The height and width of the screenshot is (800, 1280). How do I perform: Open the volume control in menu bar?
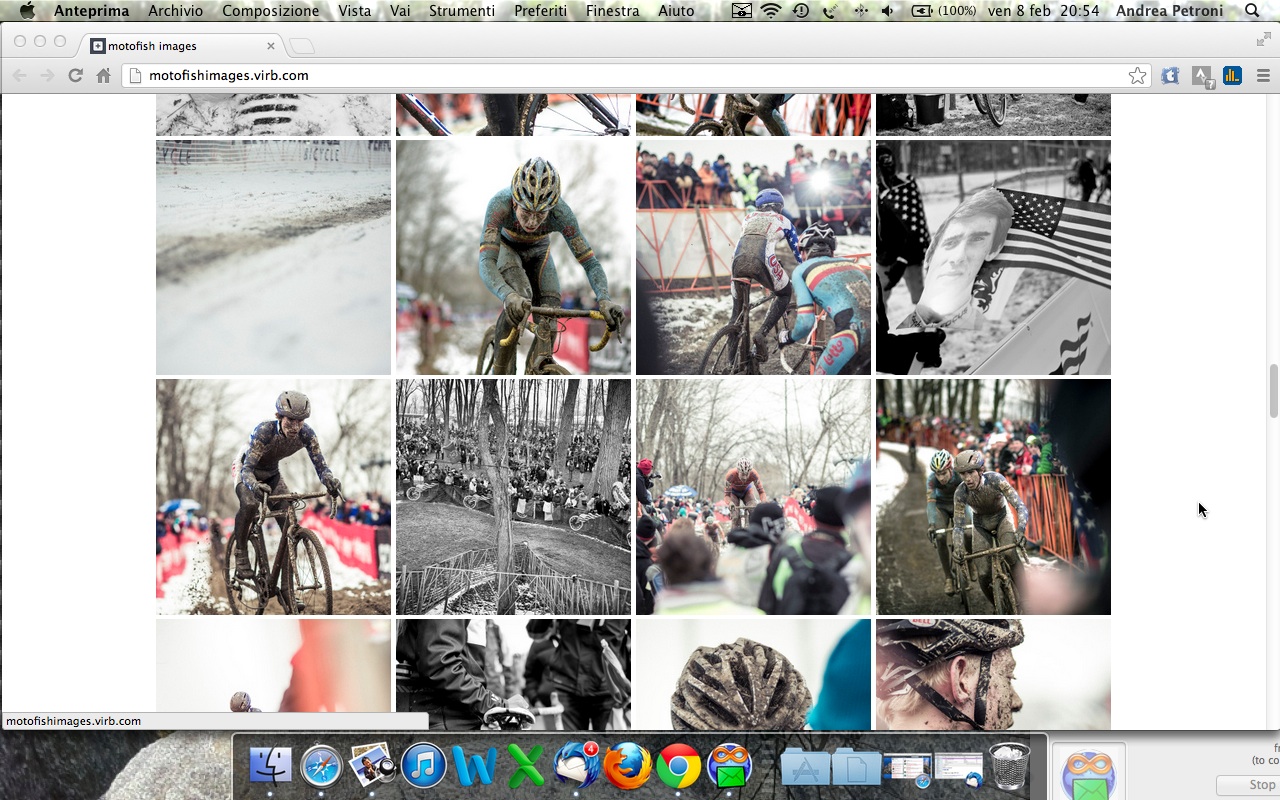tap(888, 11)
